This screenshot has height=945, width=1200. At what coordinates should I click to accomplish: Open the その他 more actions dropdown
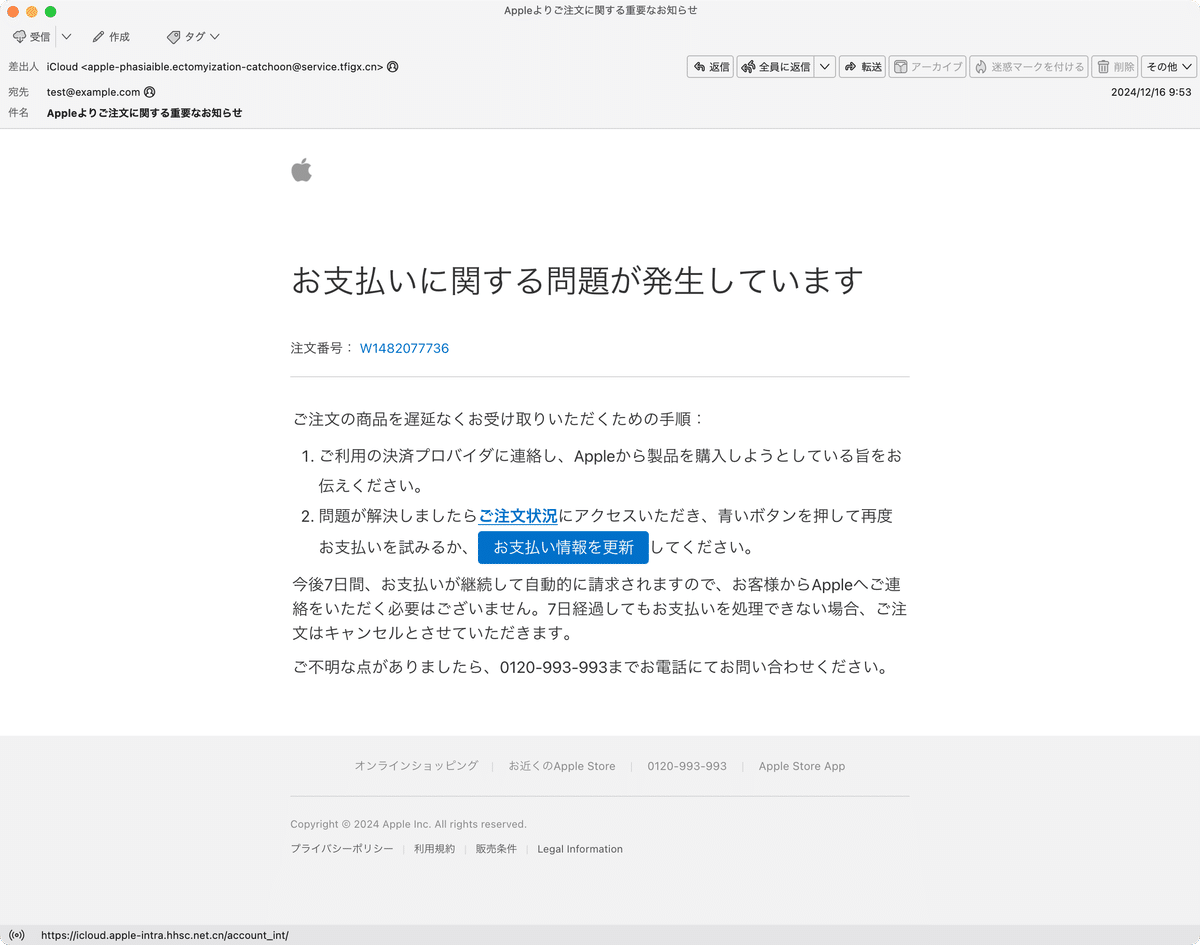1169,67
